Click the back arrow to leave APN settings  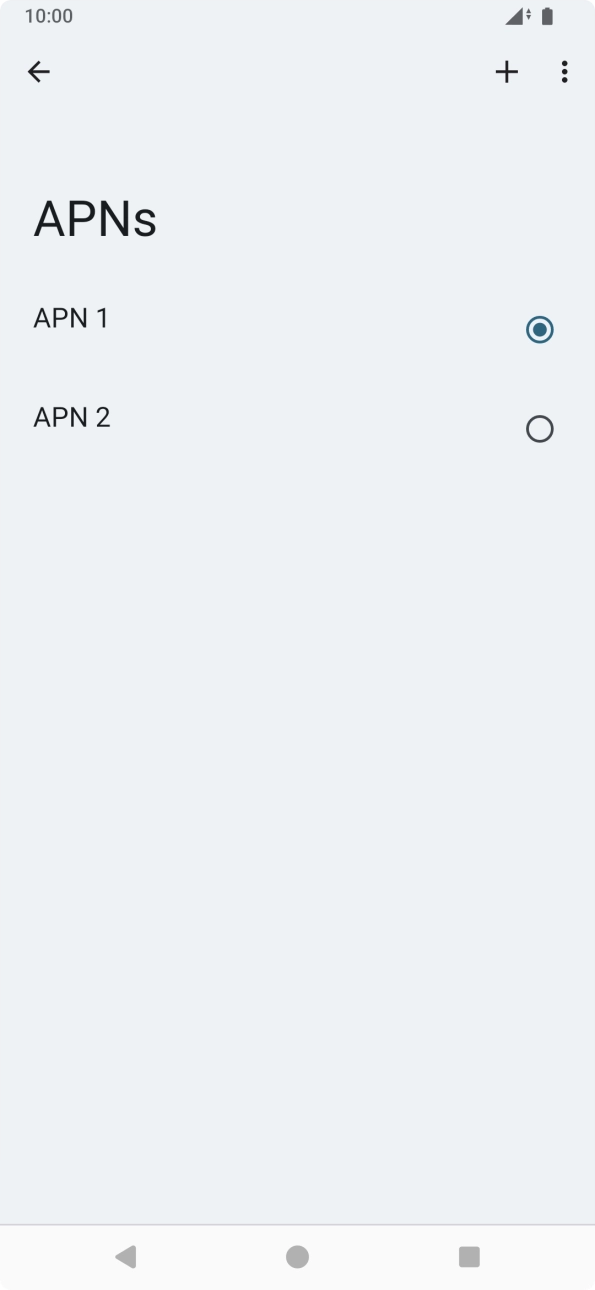[38, 71]
